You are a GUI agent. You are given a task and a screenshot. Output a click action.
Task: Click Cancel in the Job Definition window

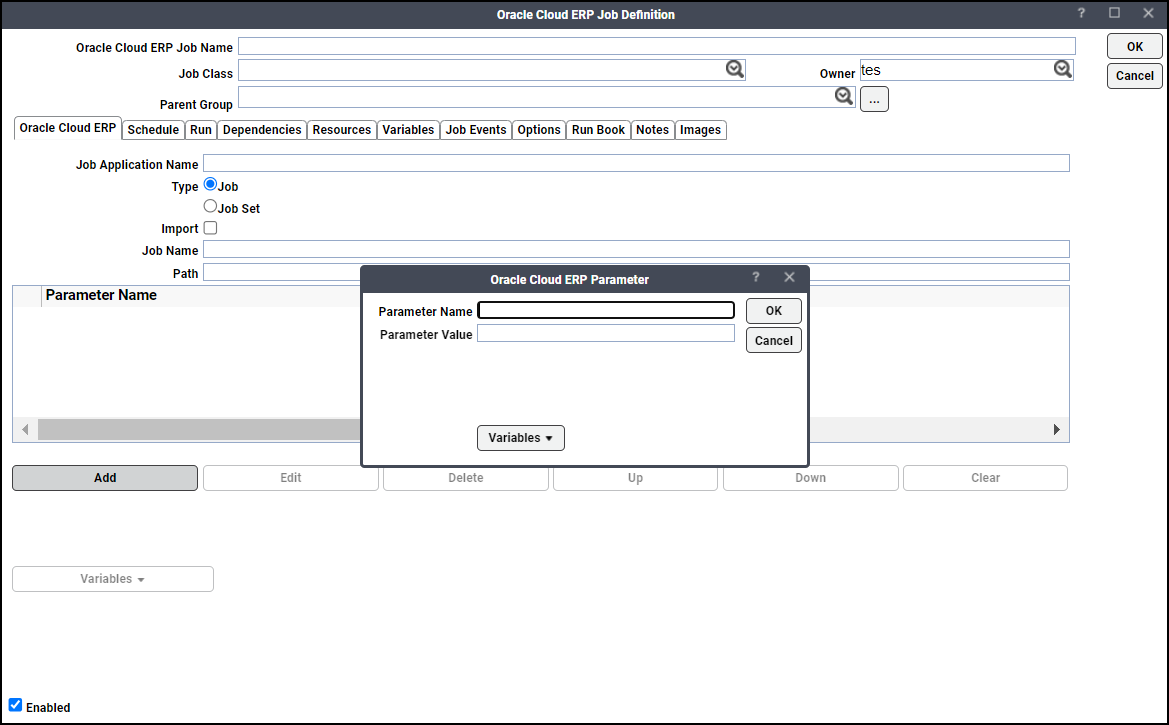click(x=1135, y=75)
